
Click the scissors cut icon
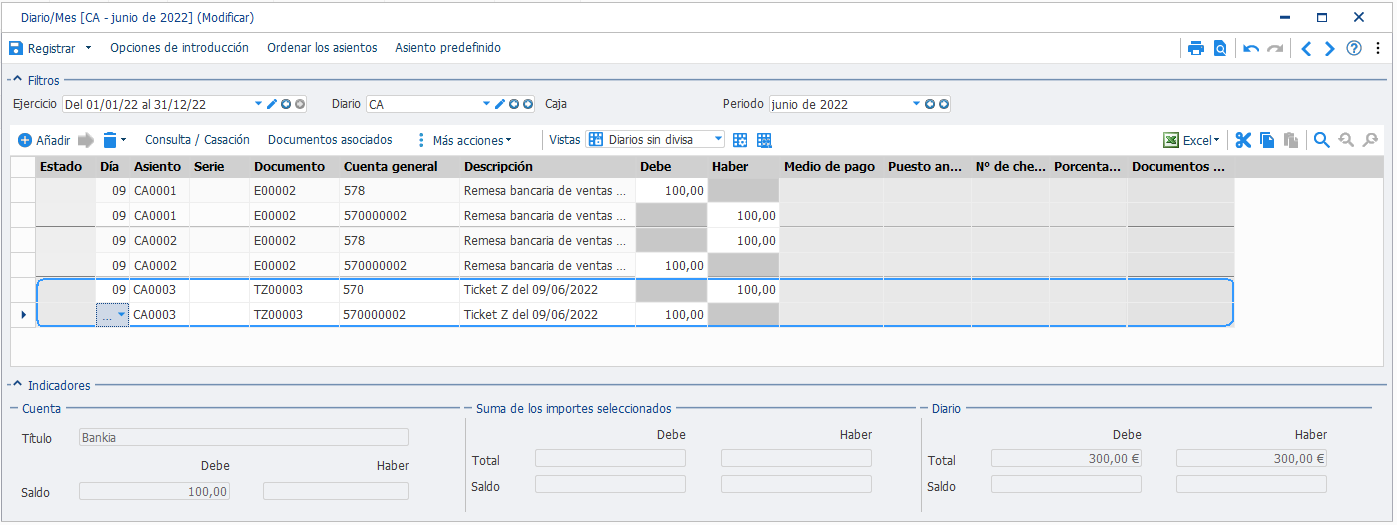pos(1243,140)
